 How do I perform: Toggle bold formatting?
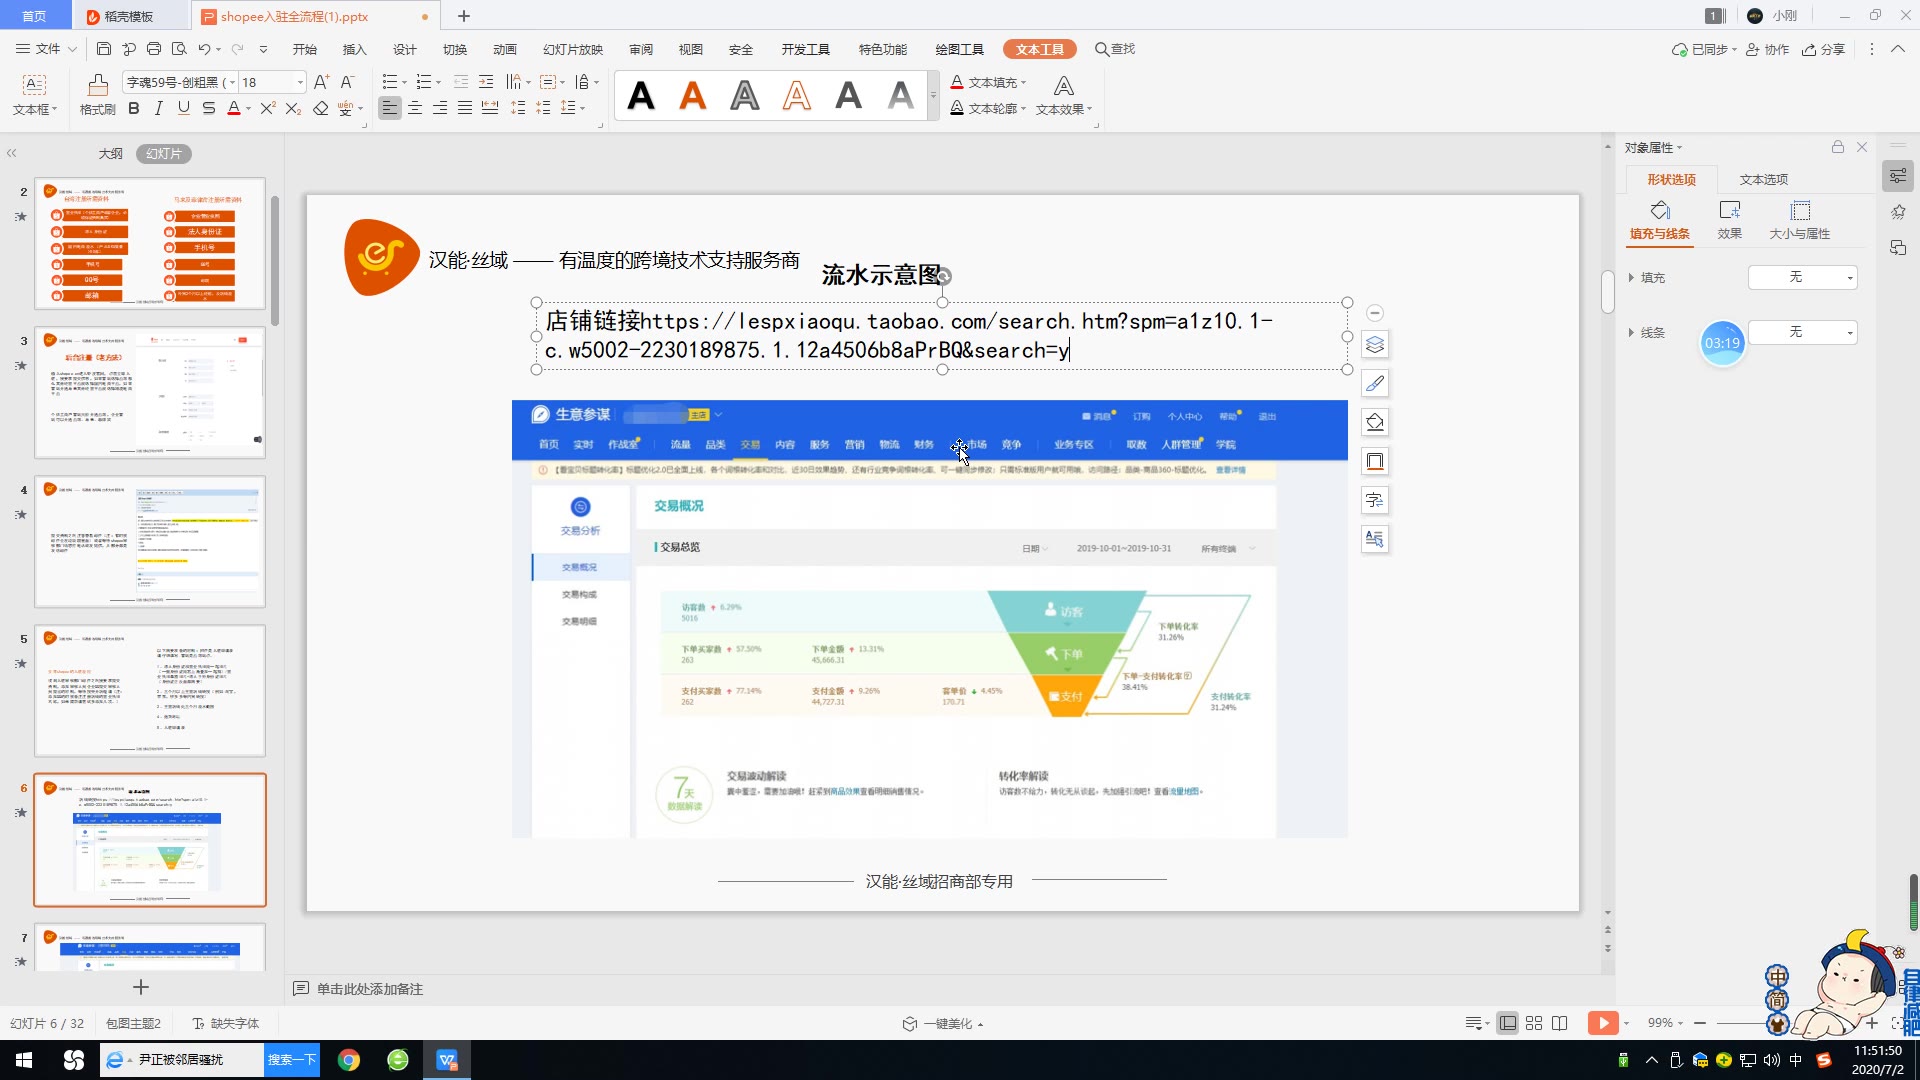(x=133, y=108)
